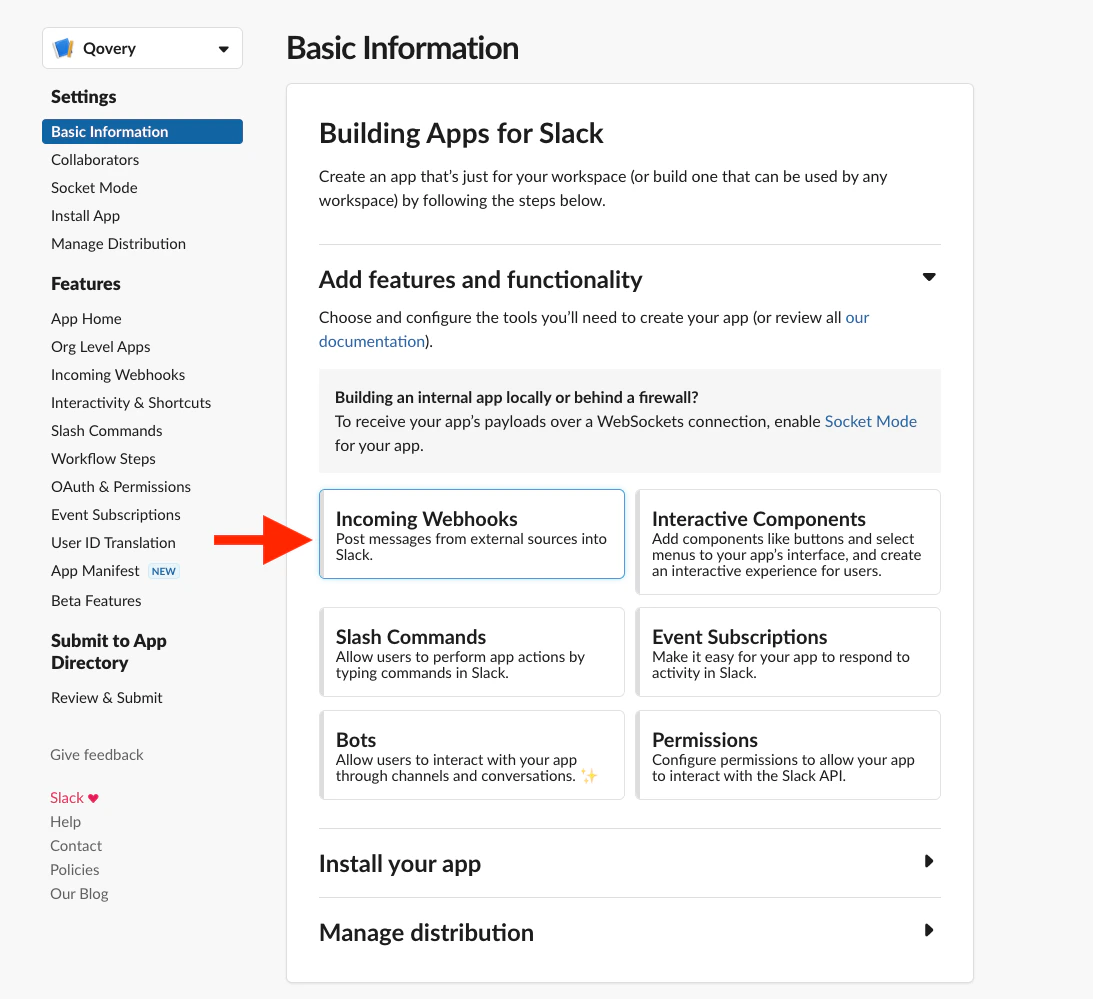Click Give feedback in the sidebar
The image size is (1093, 999).
[96, 754]
